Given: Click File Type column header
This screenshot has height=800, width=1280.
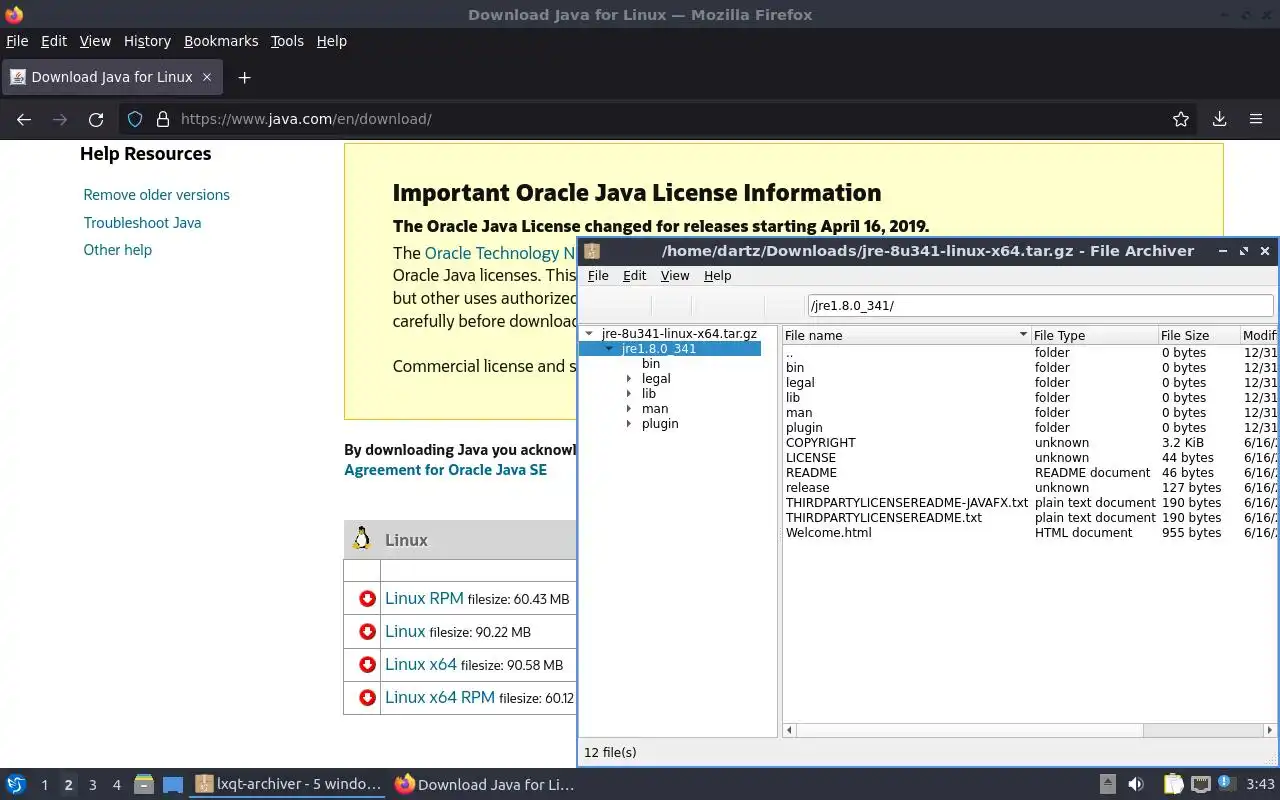Looking at the screenshot, I should click(x=1094, y=335).
